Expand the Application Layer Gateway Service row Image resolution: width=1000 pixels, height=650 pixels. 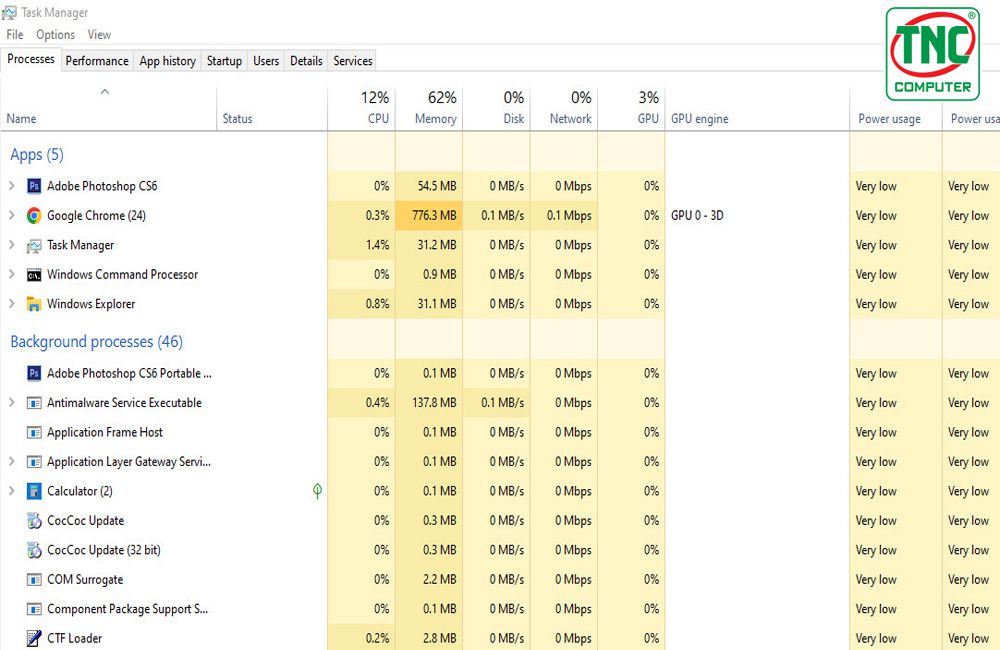coord(11,461)
